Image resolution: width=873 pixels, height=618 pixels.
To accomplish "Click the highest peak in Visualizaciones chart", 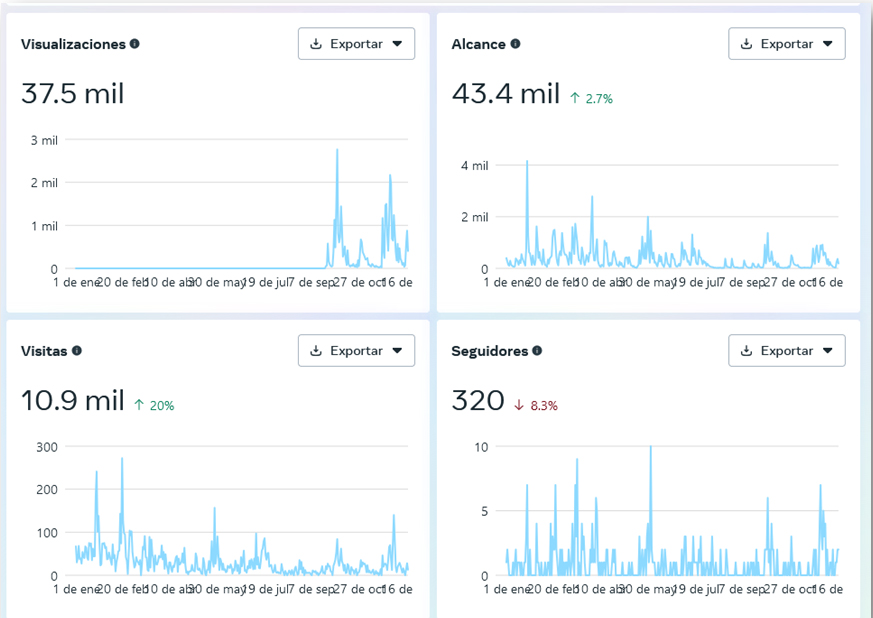I will (337, 150).
